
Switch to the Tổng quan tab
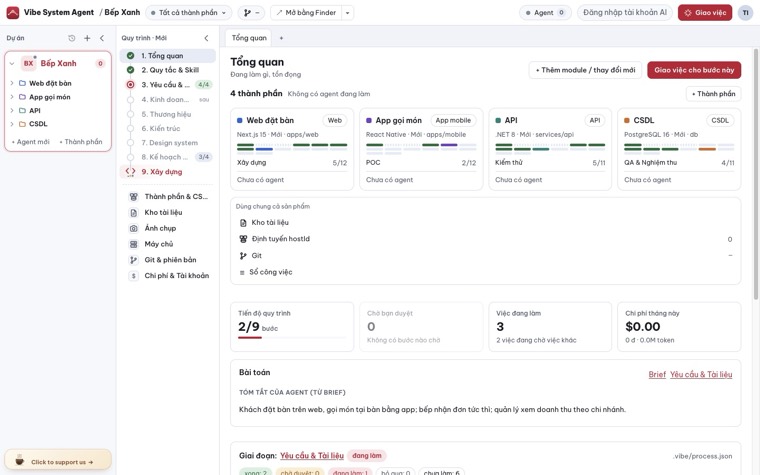point(249,38)
